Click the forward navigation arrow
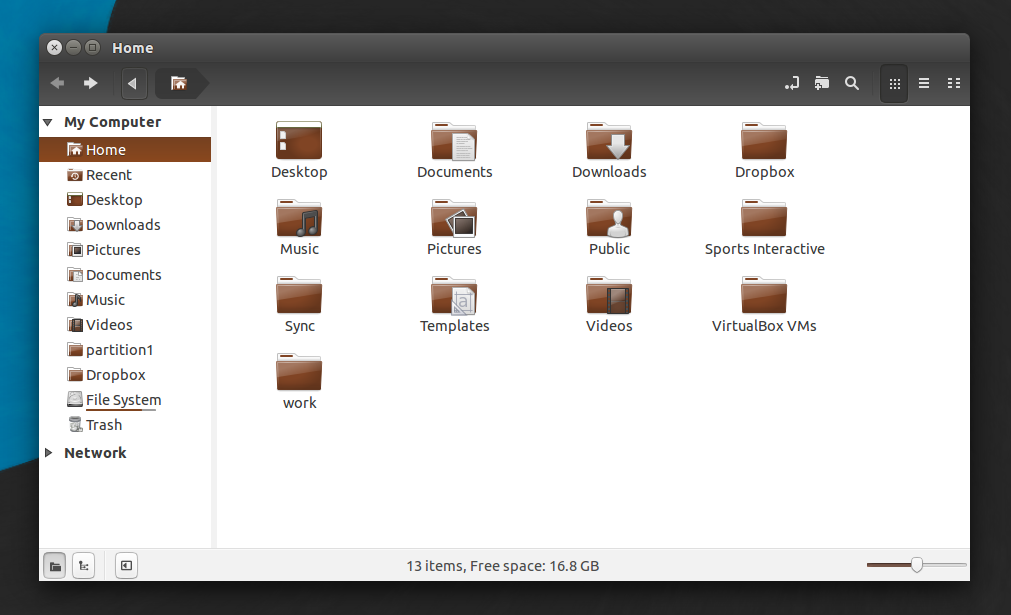Image resolution: width=1011 pixels, height=615 pixels. click(90, 83)
